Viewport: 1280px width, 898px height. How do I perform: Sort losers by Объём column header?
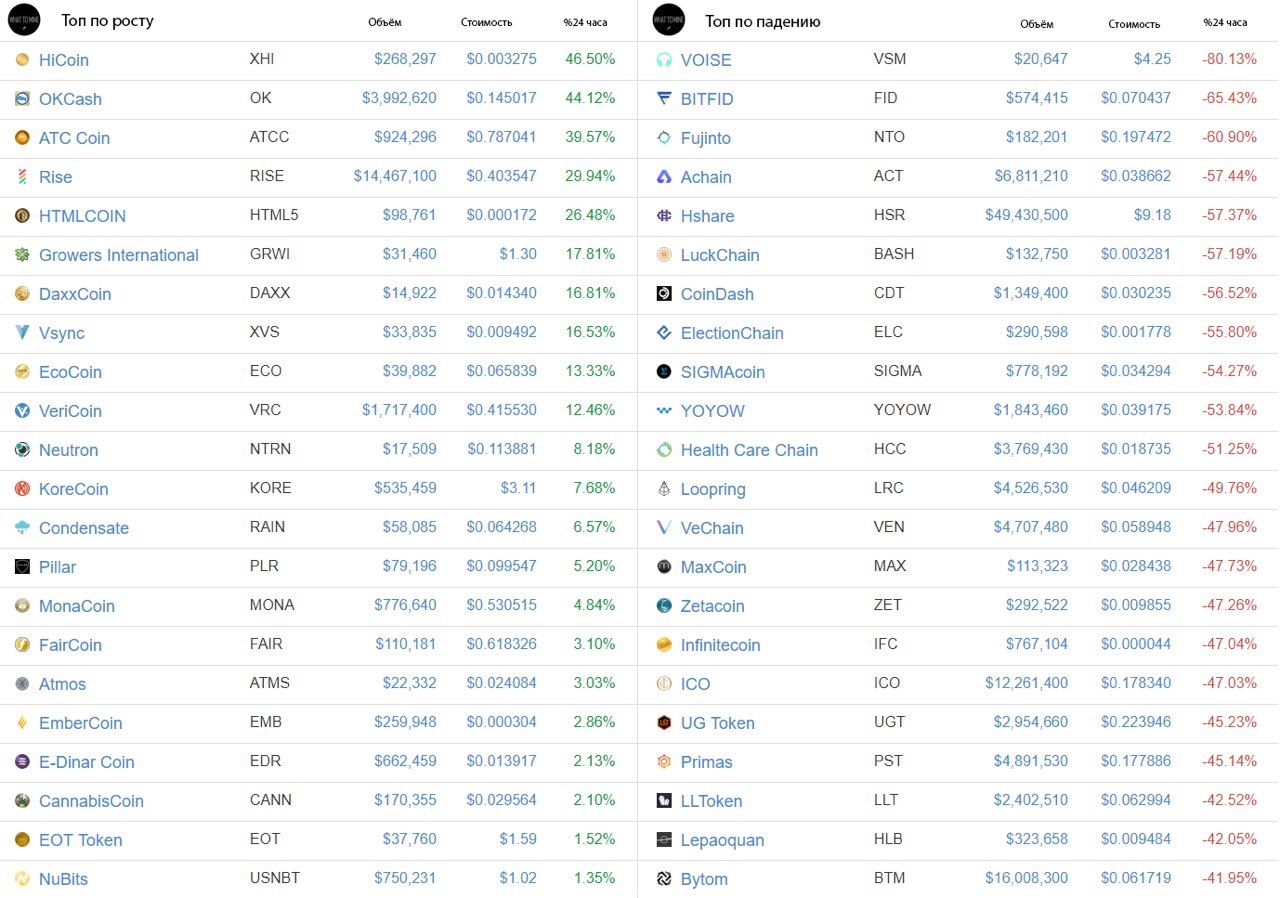point(1037,24)
